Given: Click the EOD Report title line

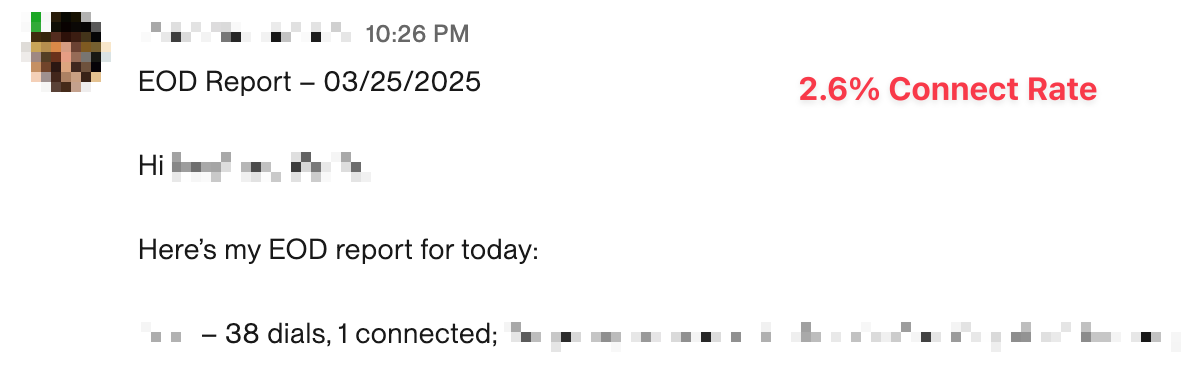Looking at the screenshot, I should pyautogui.click(x=310, y=81).
